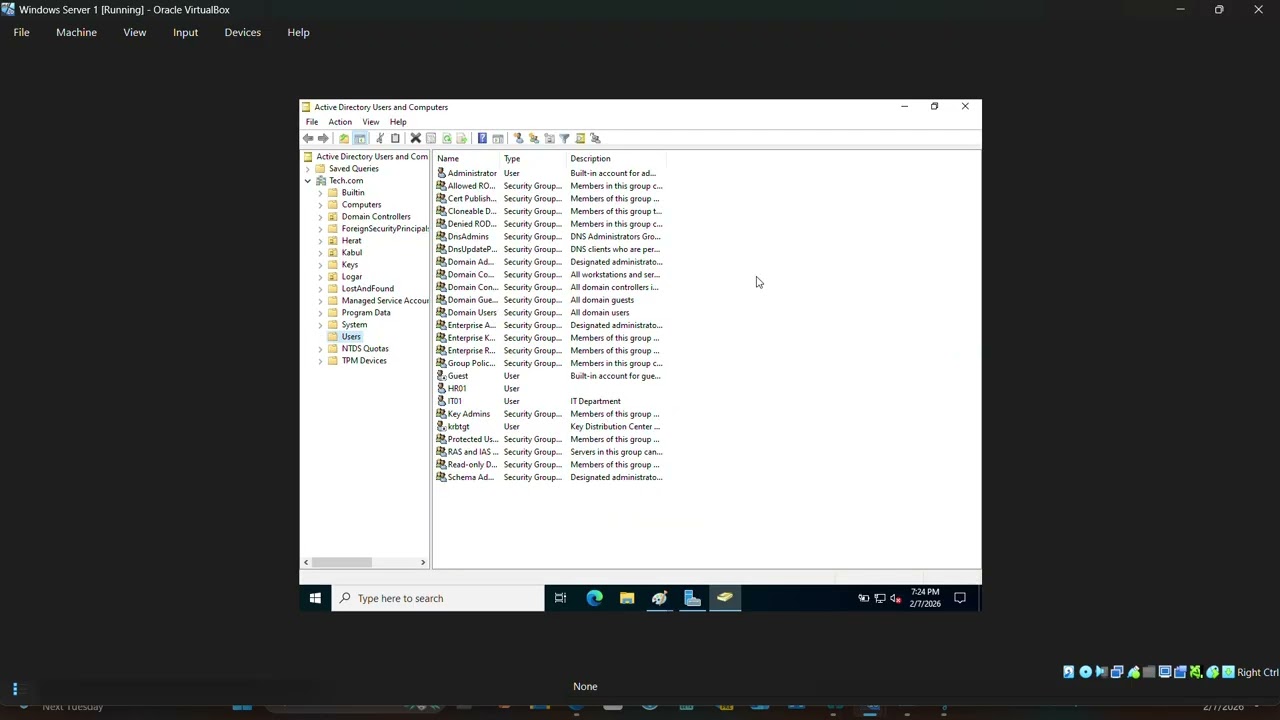This screenshot has width=1280, height=720.
Task: Create a new organizational unit via toolbar icon
Action: (x=549, y=138)
